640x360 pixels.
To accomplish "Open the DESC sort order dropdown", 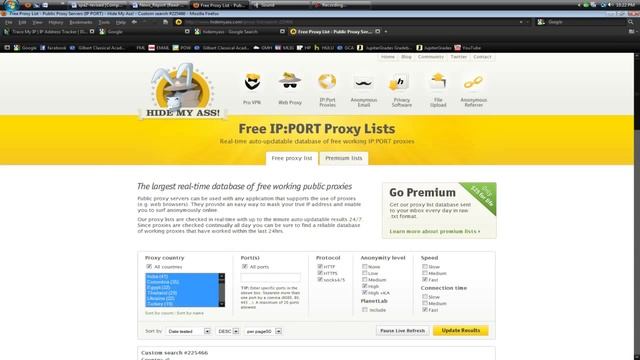I will coord(228,331).
